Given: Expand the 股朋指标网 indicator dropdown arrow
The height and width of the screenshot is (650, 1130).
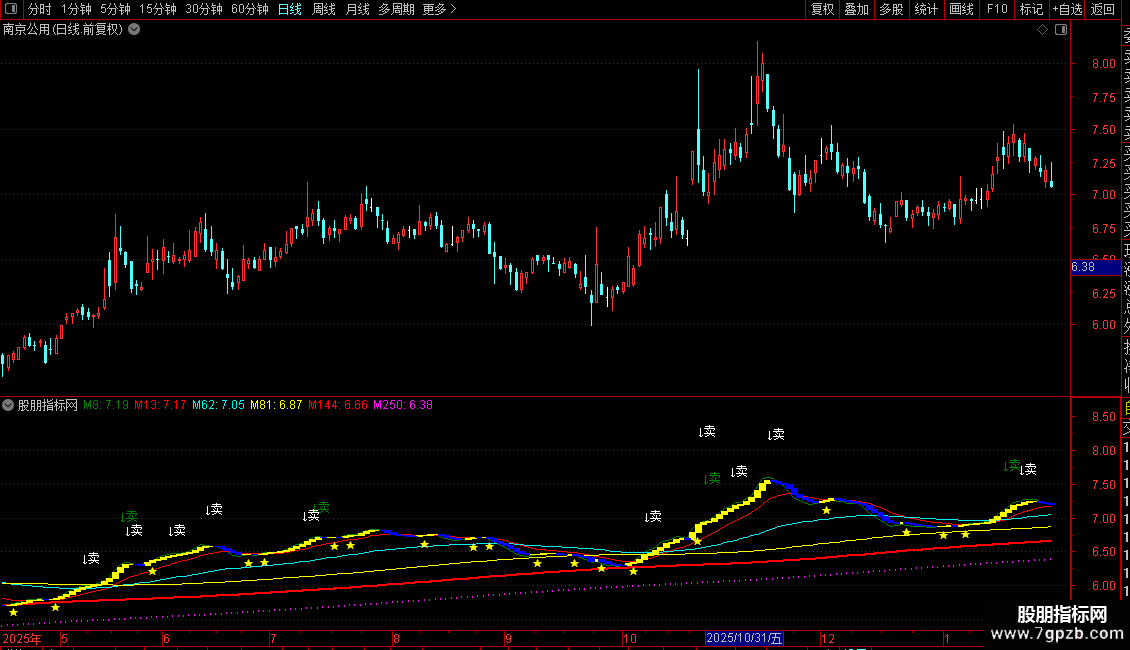Looking at the screenshot, I should (9, 405).
